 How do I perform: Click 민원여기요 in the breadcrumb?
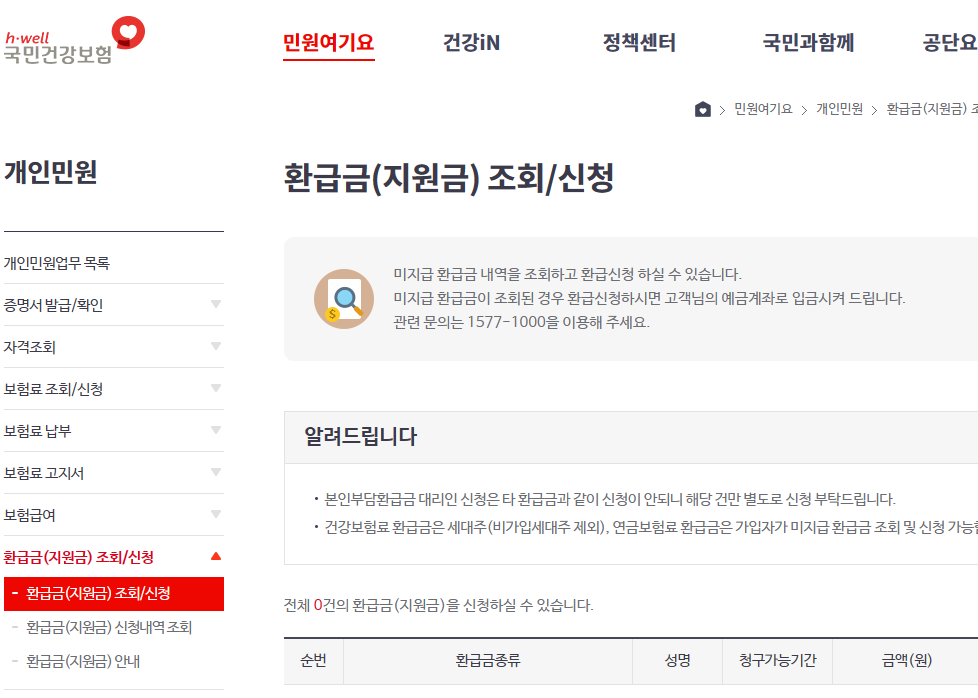(763, 109)
